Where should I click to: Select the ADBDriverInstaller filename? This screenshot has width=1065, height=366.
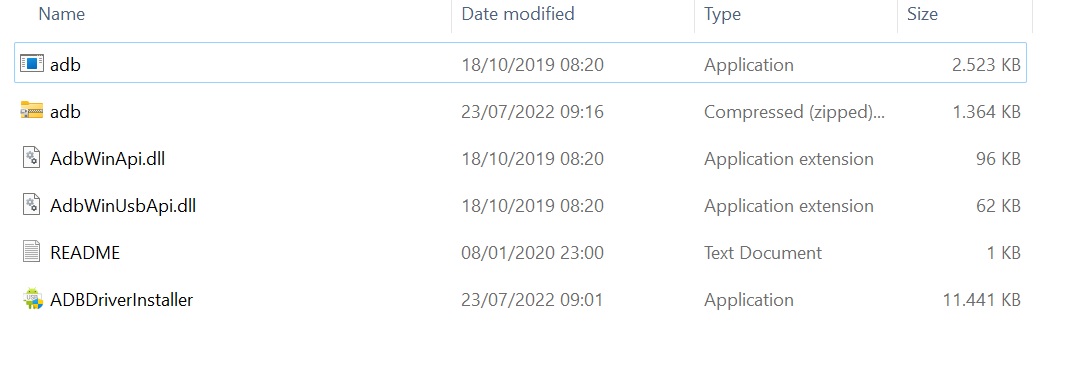click(x=122, y=299)
